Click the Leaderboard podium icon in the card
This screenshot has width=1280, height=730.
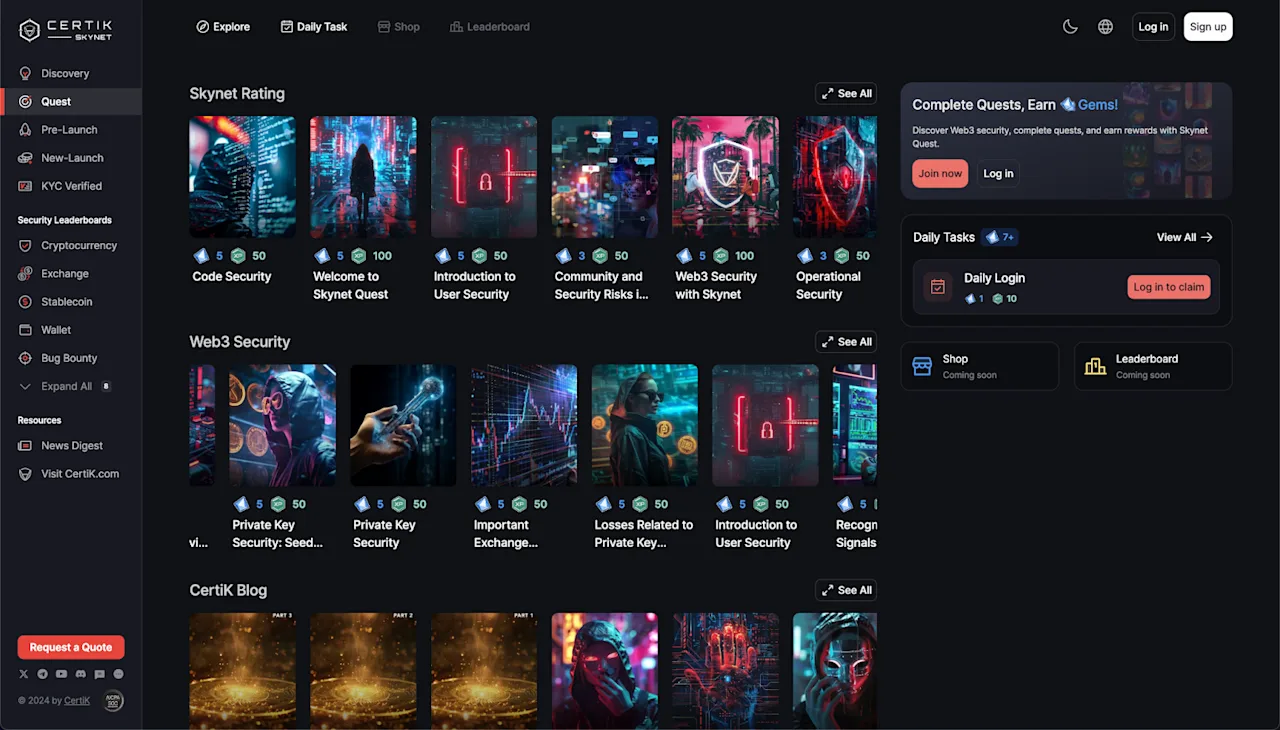(x=1095, y=367)
